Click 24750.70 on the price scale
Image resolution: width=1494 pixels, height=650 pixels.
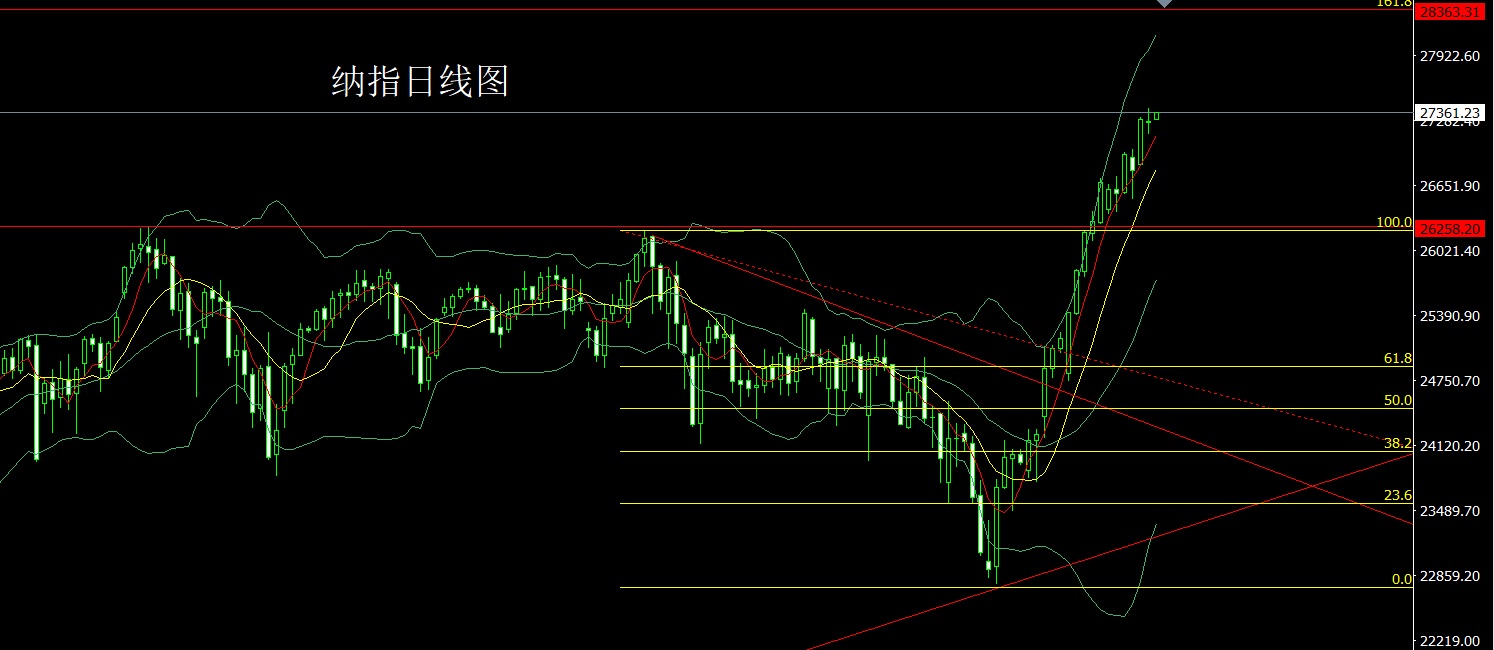point(1450,381)
